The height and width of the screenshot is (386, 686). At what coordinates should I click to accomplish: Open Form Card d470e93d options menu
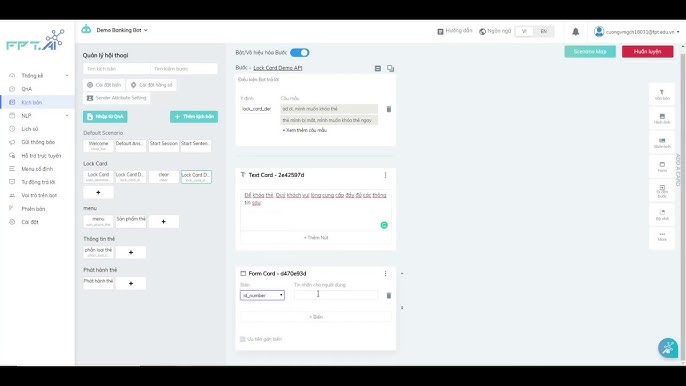385,274
